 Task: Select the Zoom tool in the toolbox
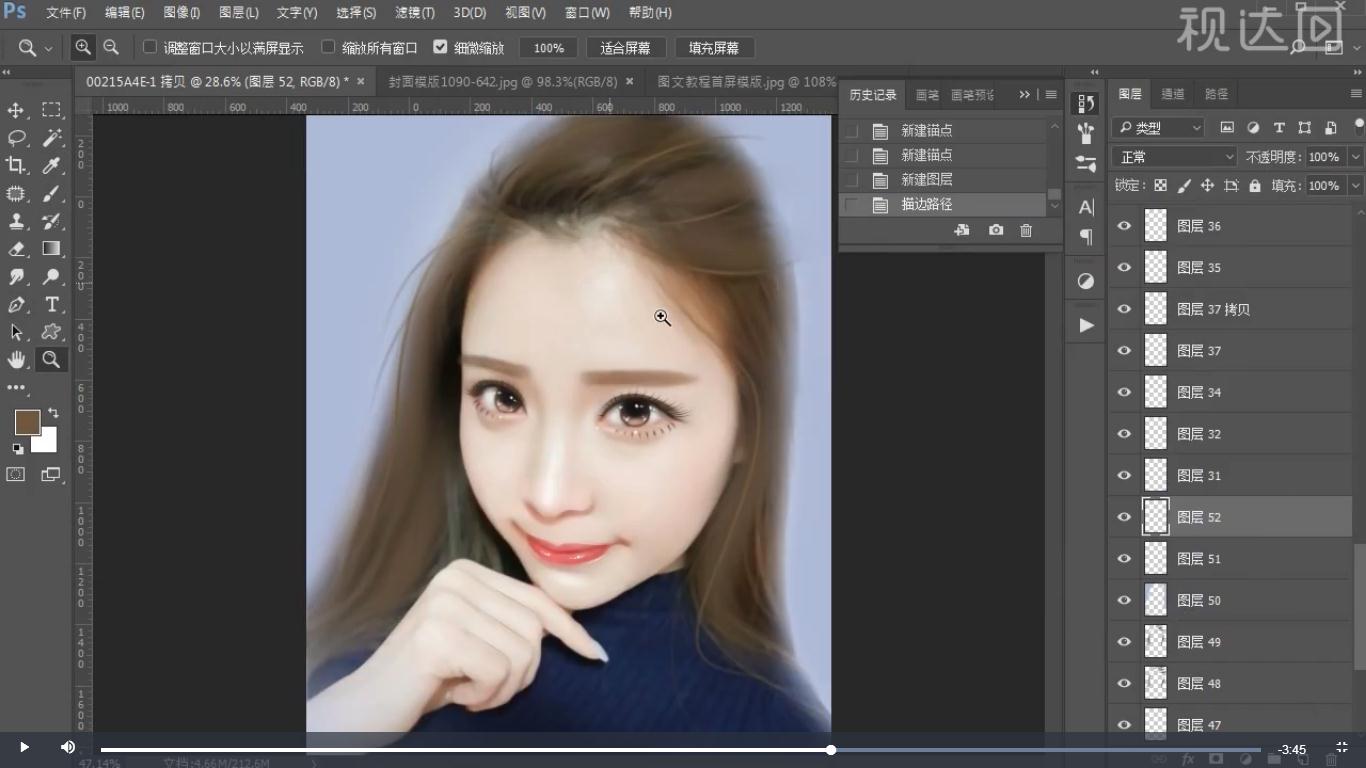pos(51,360)
